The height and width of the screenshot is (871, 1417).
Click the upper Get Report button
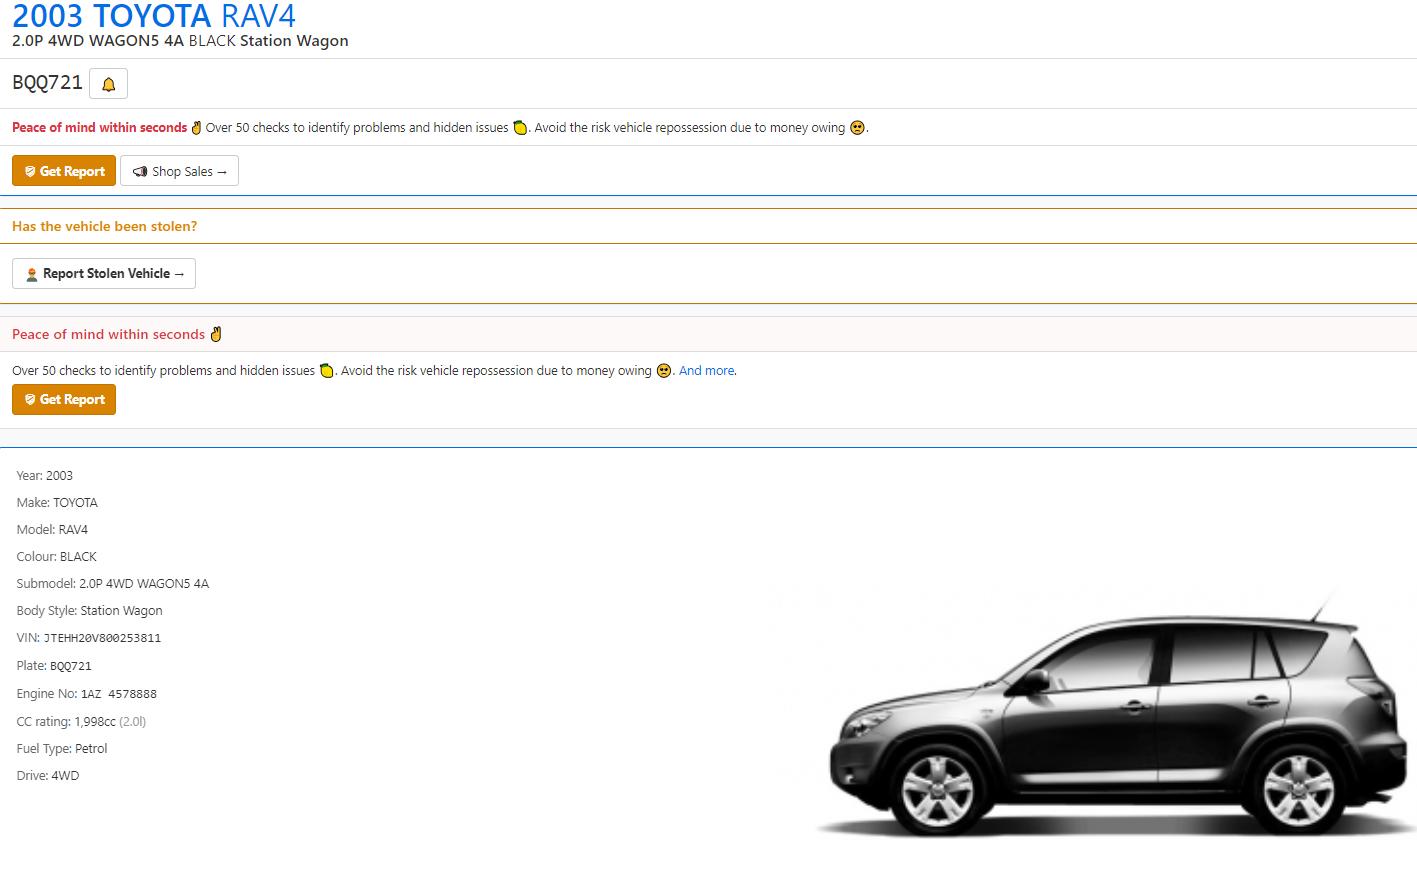coord(64,171)
